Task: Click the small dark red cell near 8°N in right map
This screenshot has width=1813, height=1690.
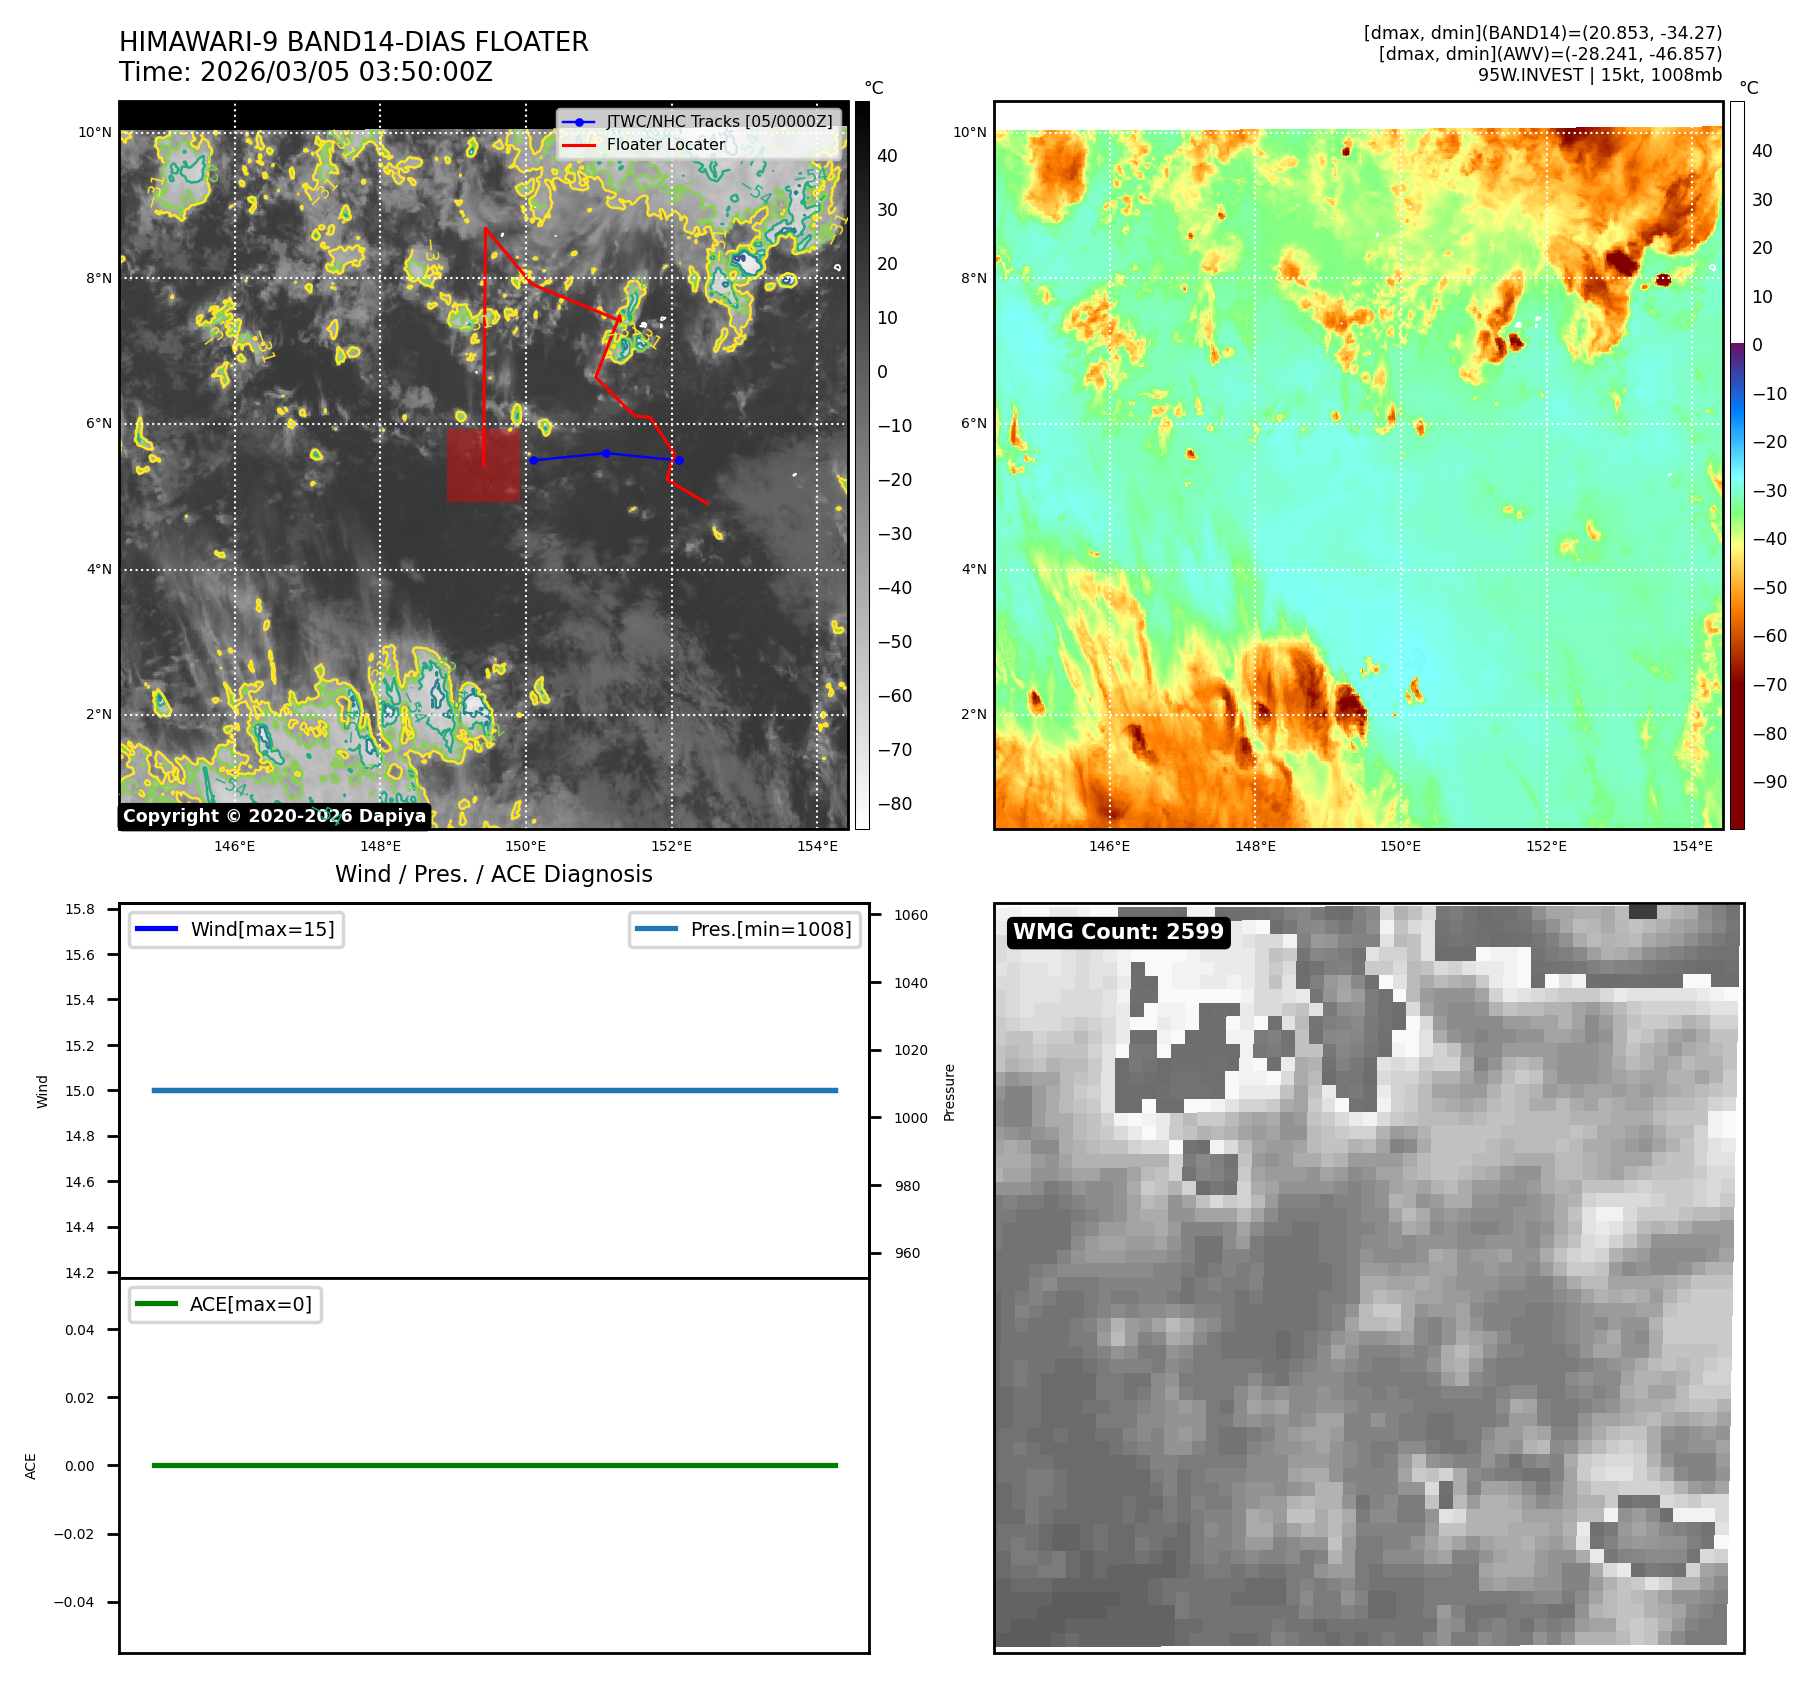Action: point(1663,280)
